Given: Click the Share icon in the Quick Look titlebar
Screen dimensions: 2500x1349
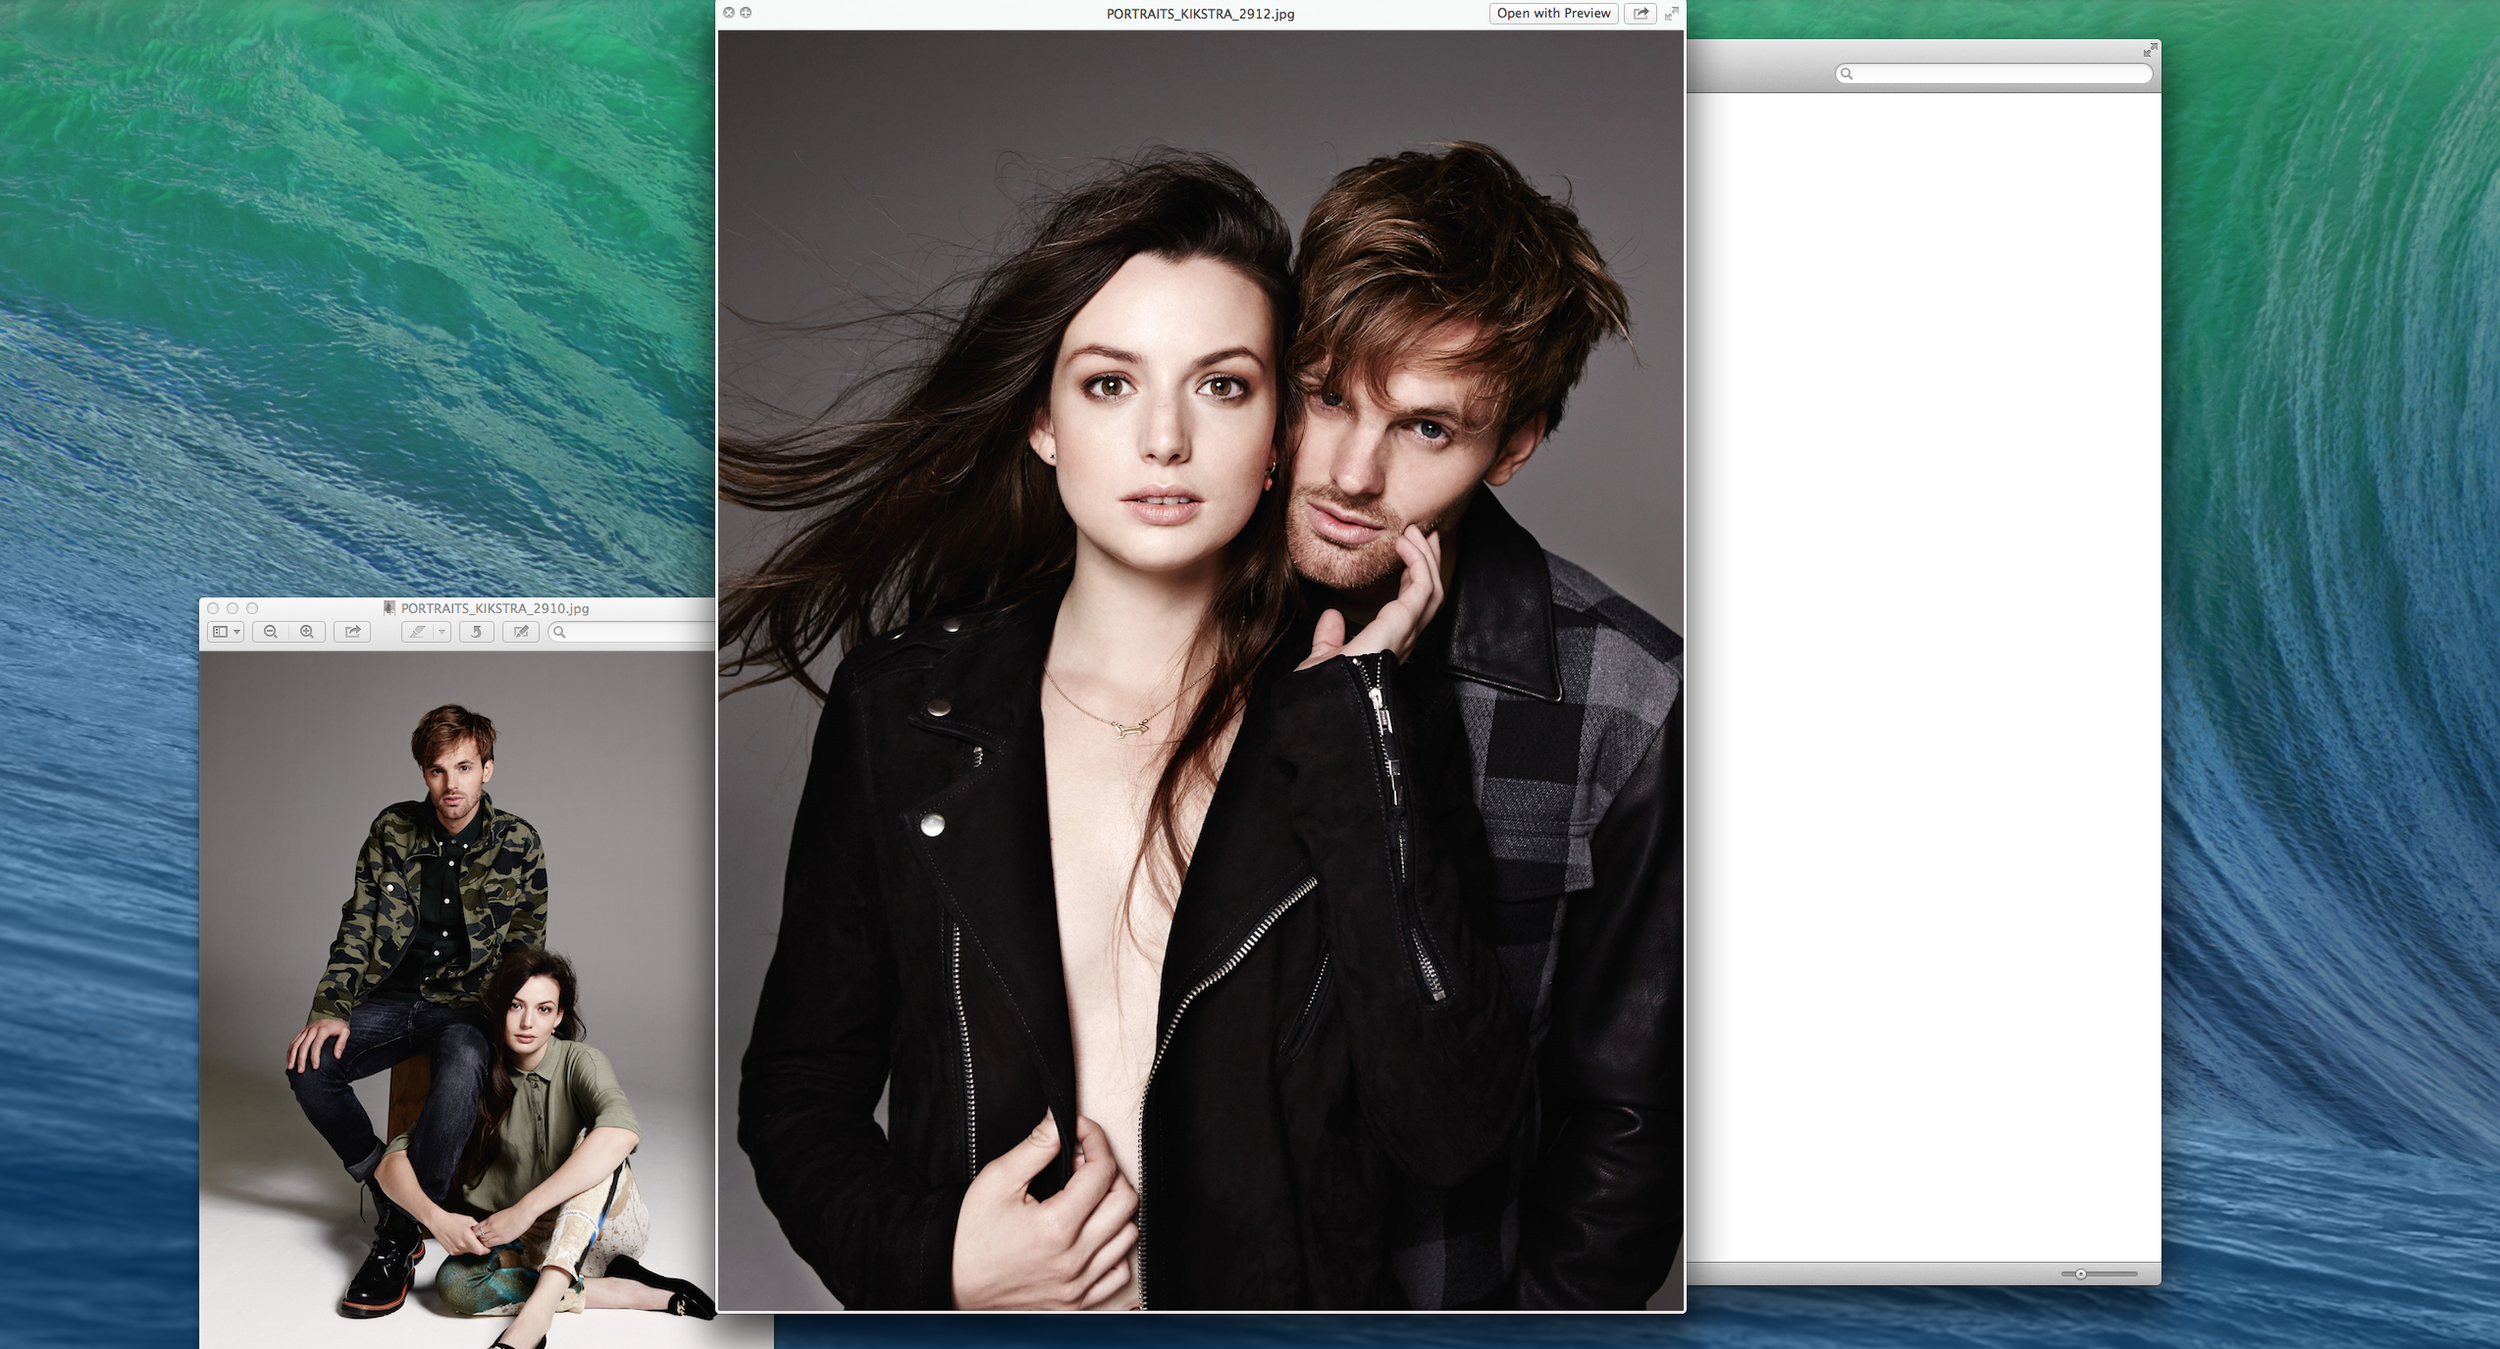Looking at the screenshot, I should tap(1643, 13).
